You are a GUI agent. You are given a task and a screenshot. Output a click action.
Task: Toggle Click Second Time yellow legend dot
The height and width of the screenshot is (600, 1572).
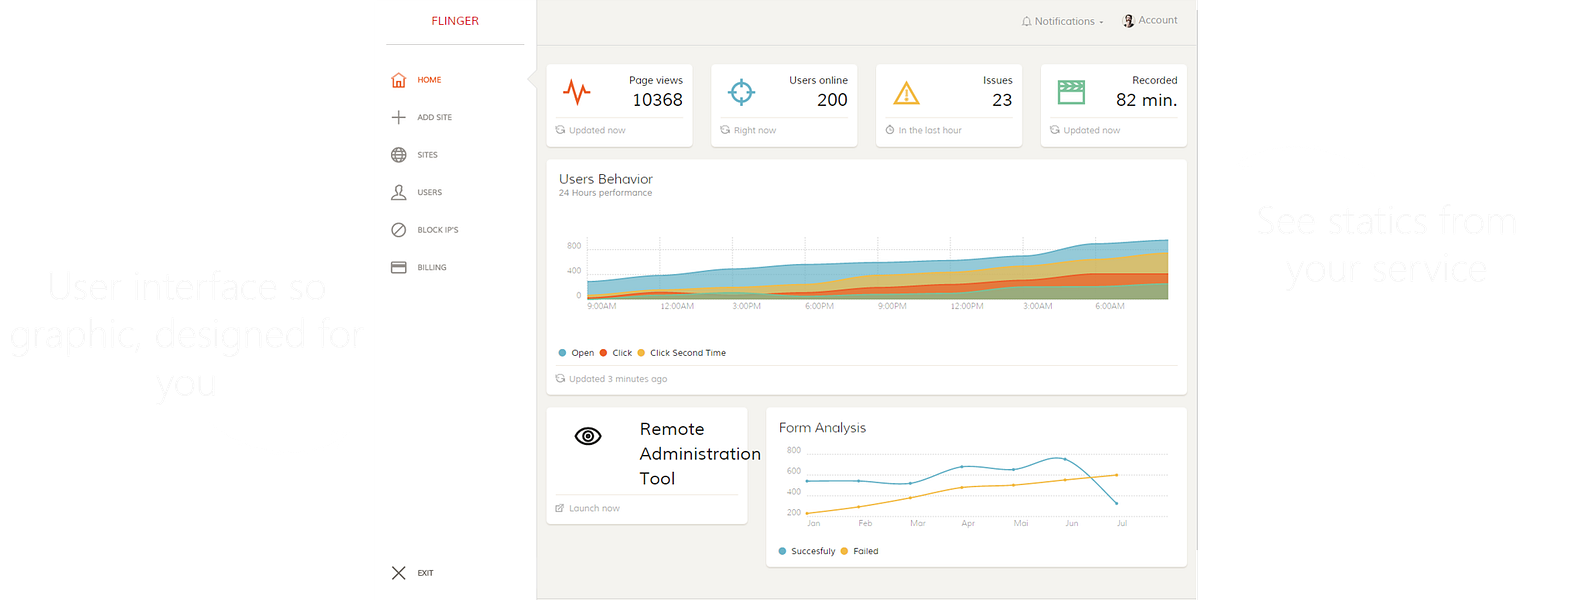[x=641, y=353]
